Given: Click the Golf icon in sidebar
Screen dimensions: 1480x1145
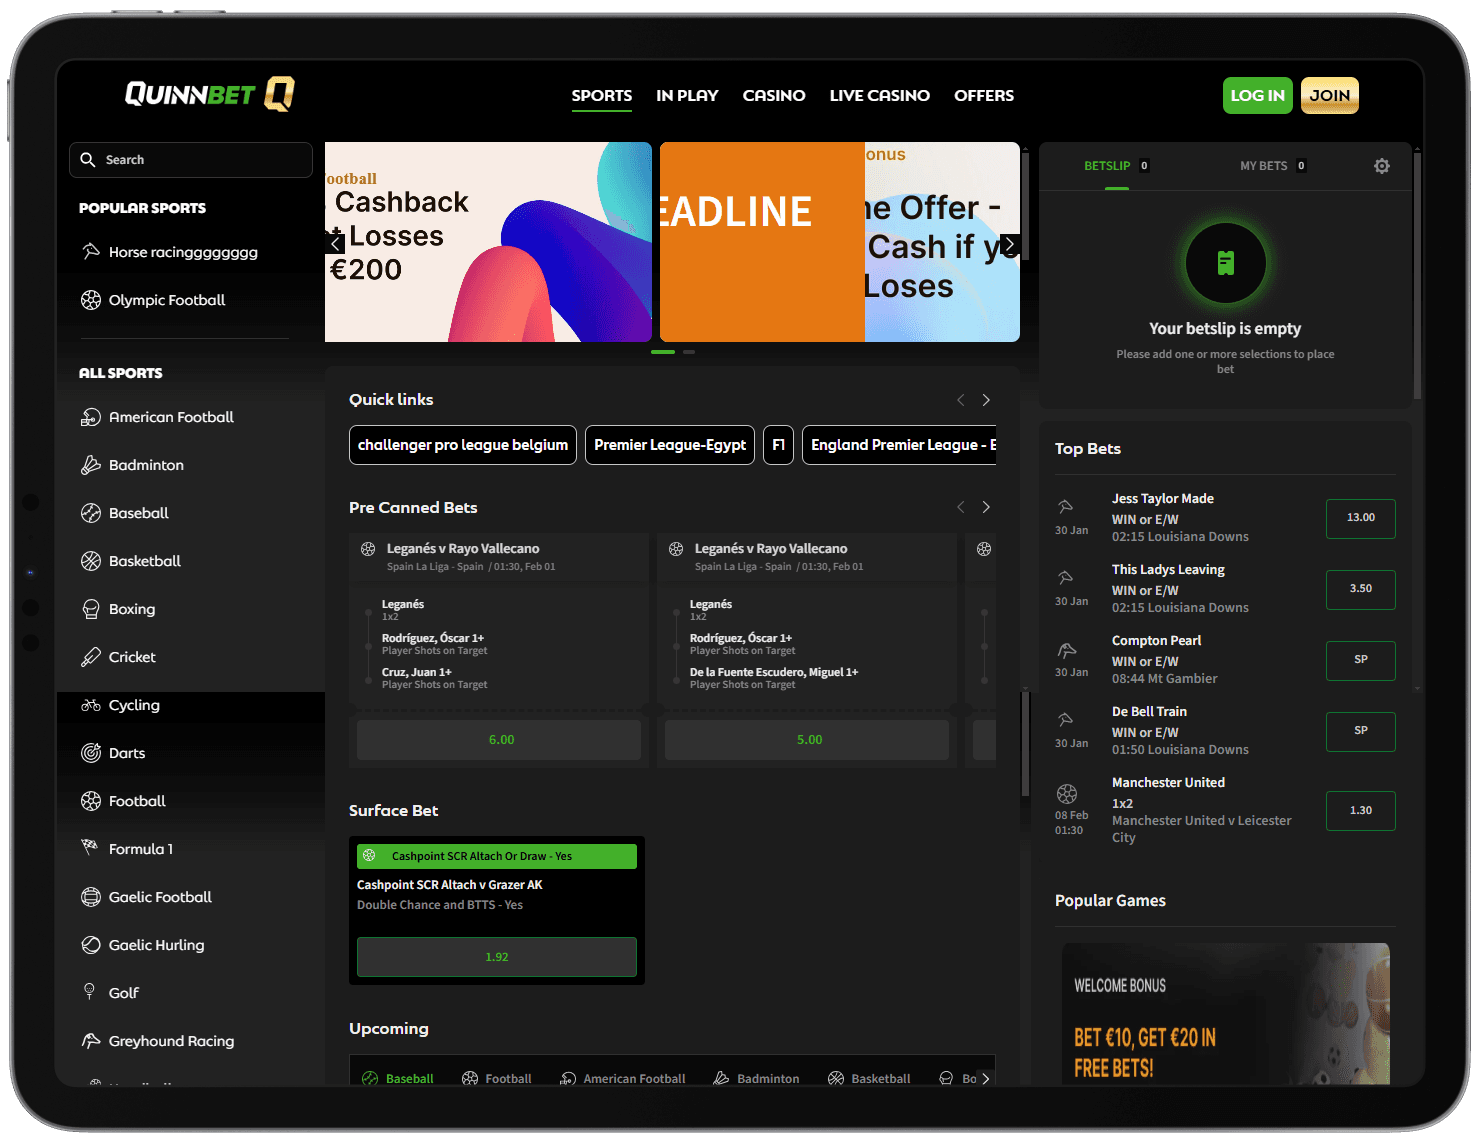Looking at the screenshot, I should (89, 992).
